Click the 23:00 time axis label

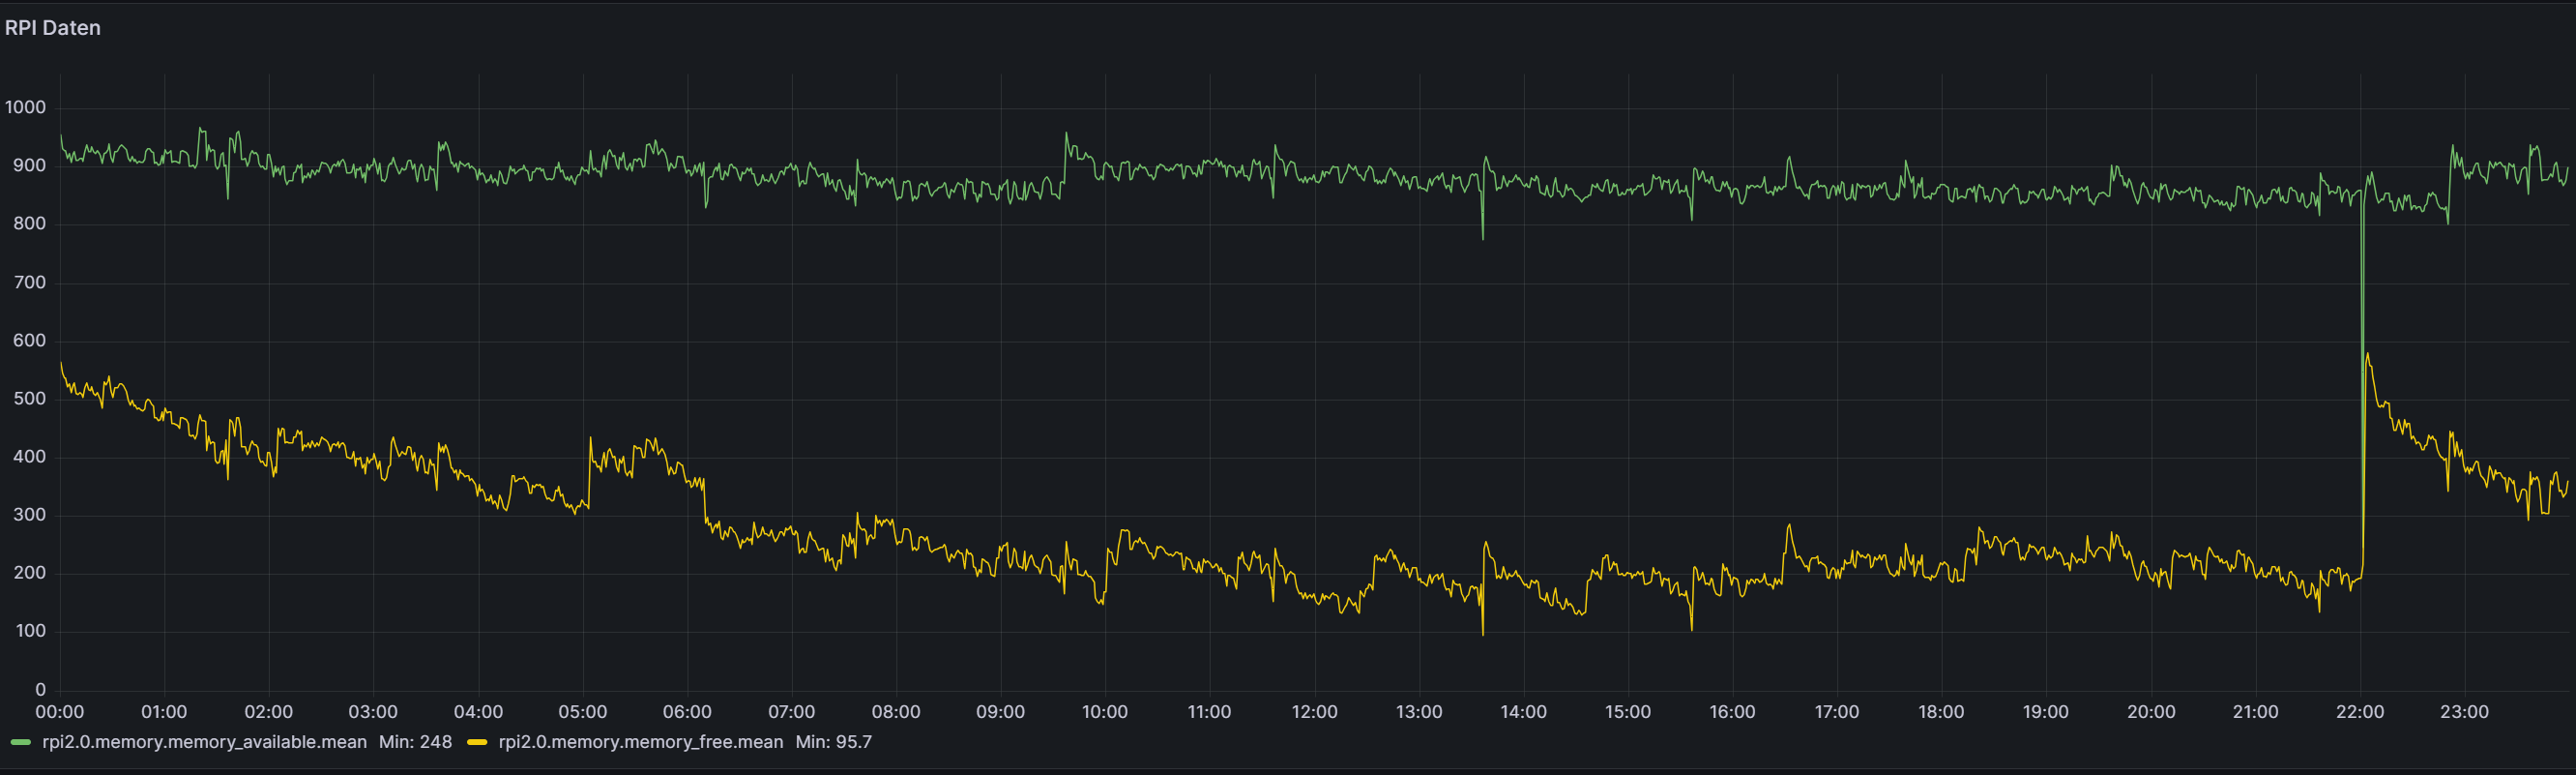(2464, 712)
